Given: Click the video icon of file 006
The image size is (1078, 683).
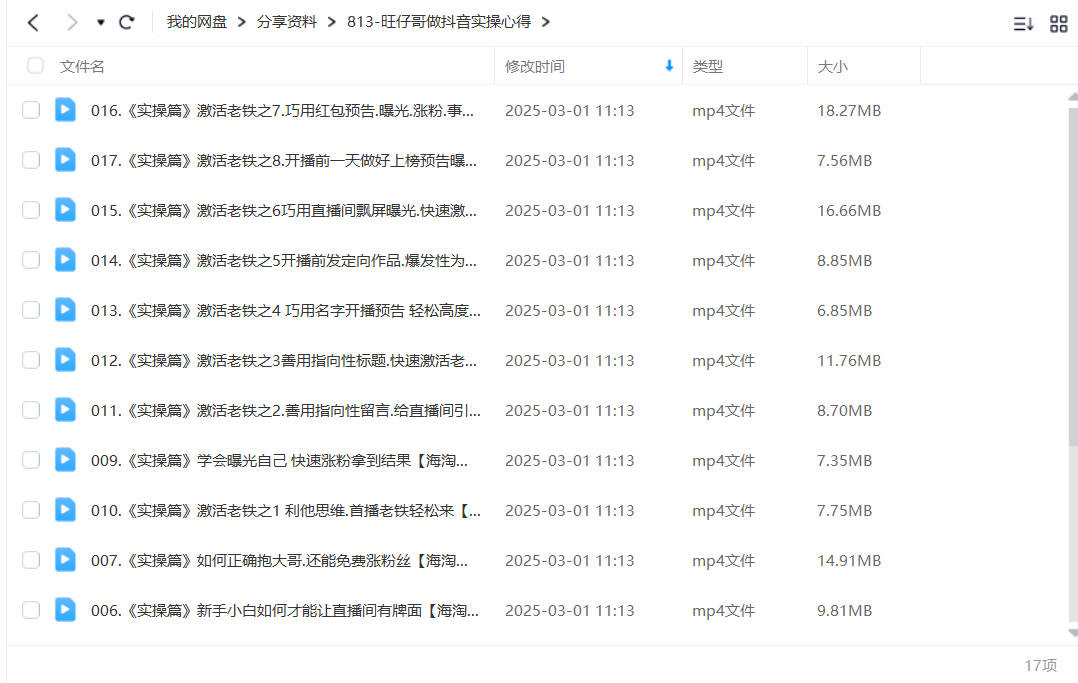Looking at the screenshot, I should coord(65,609).
